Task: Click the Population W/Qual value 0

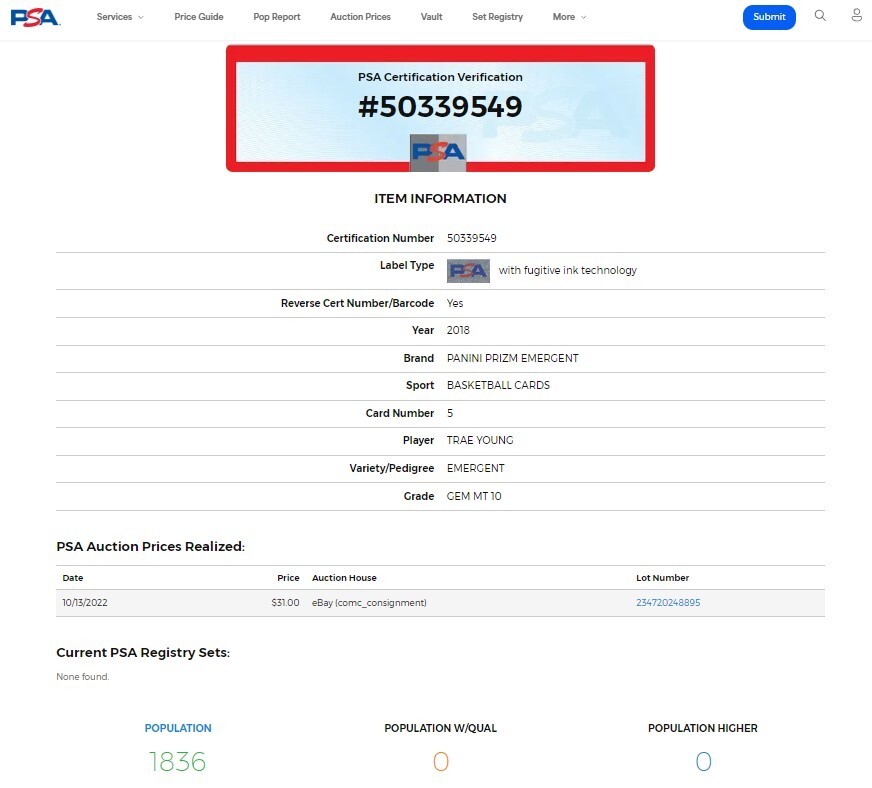Action: pyautogui.click(x=440, y=761)
